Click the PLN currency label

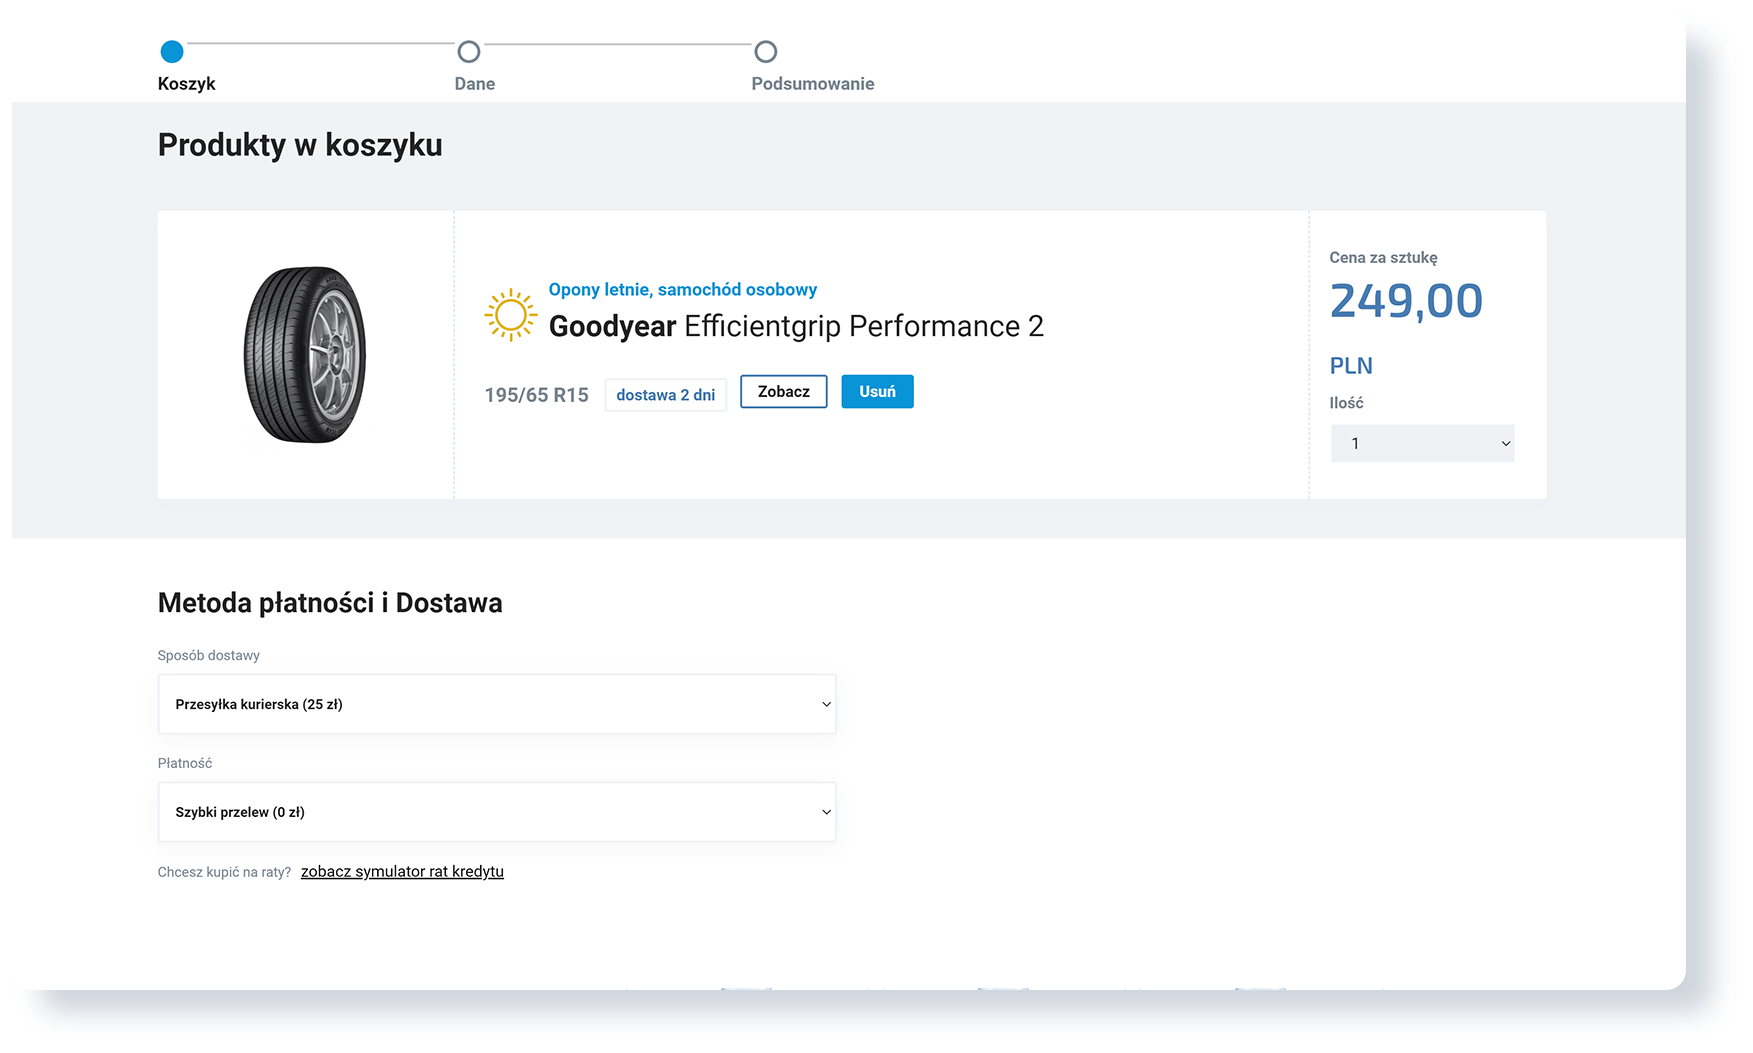(1351, 366)
